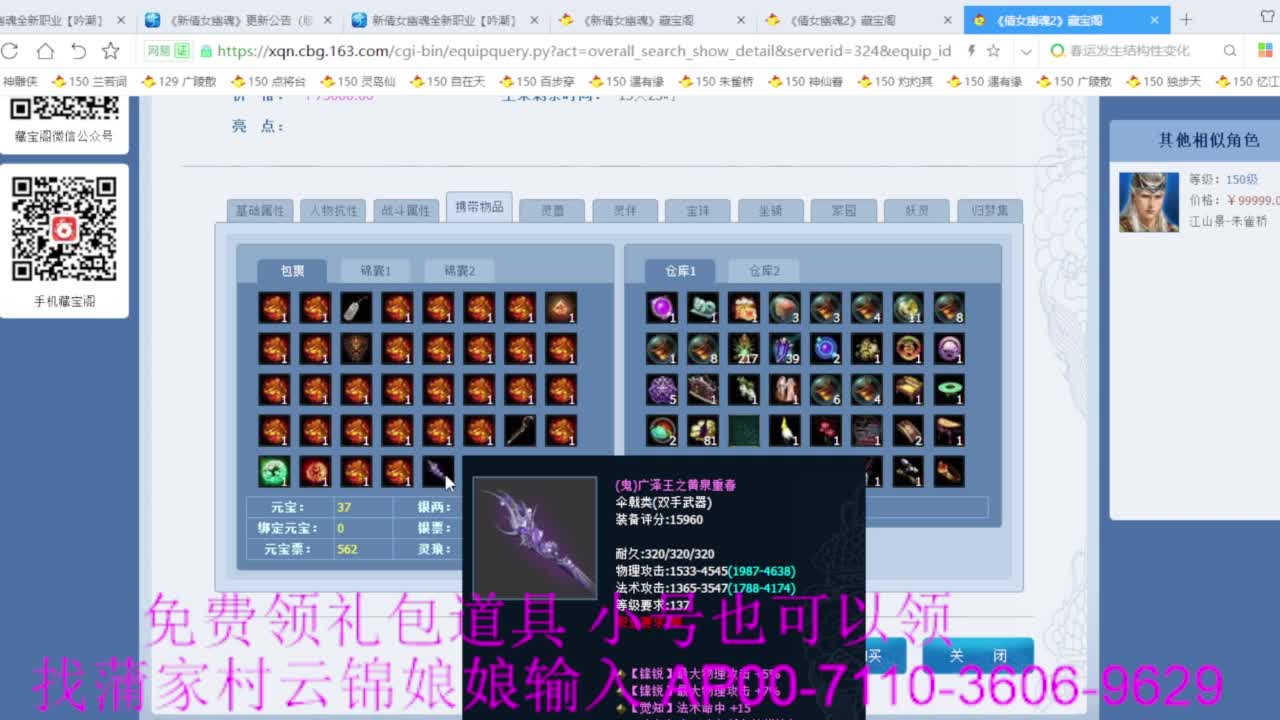1280x720 pixels.
Task: Select the purple spear weapon in 包裹
Action: point(438,472)
